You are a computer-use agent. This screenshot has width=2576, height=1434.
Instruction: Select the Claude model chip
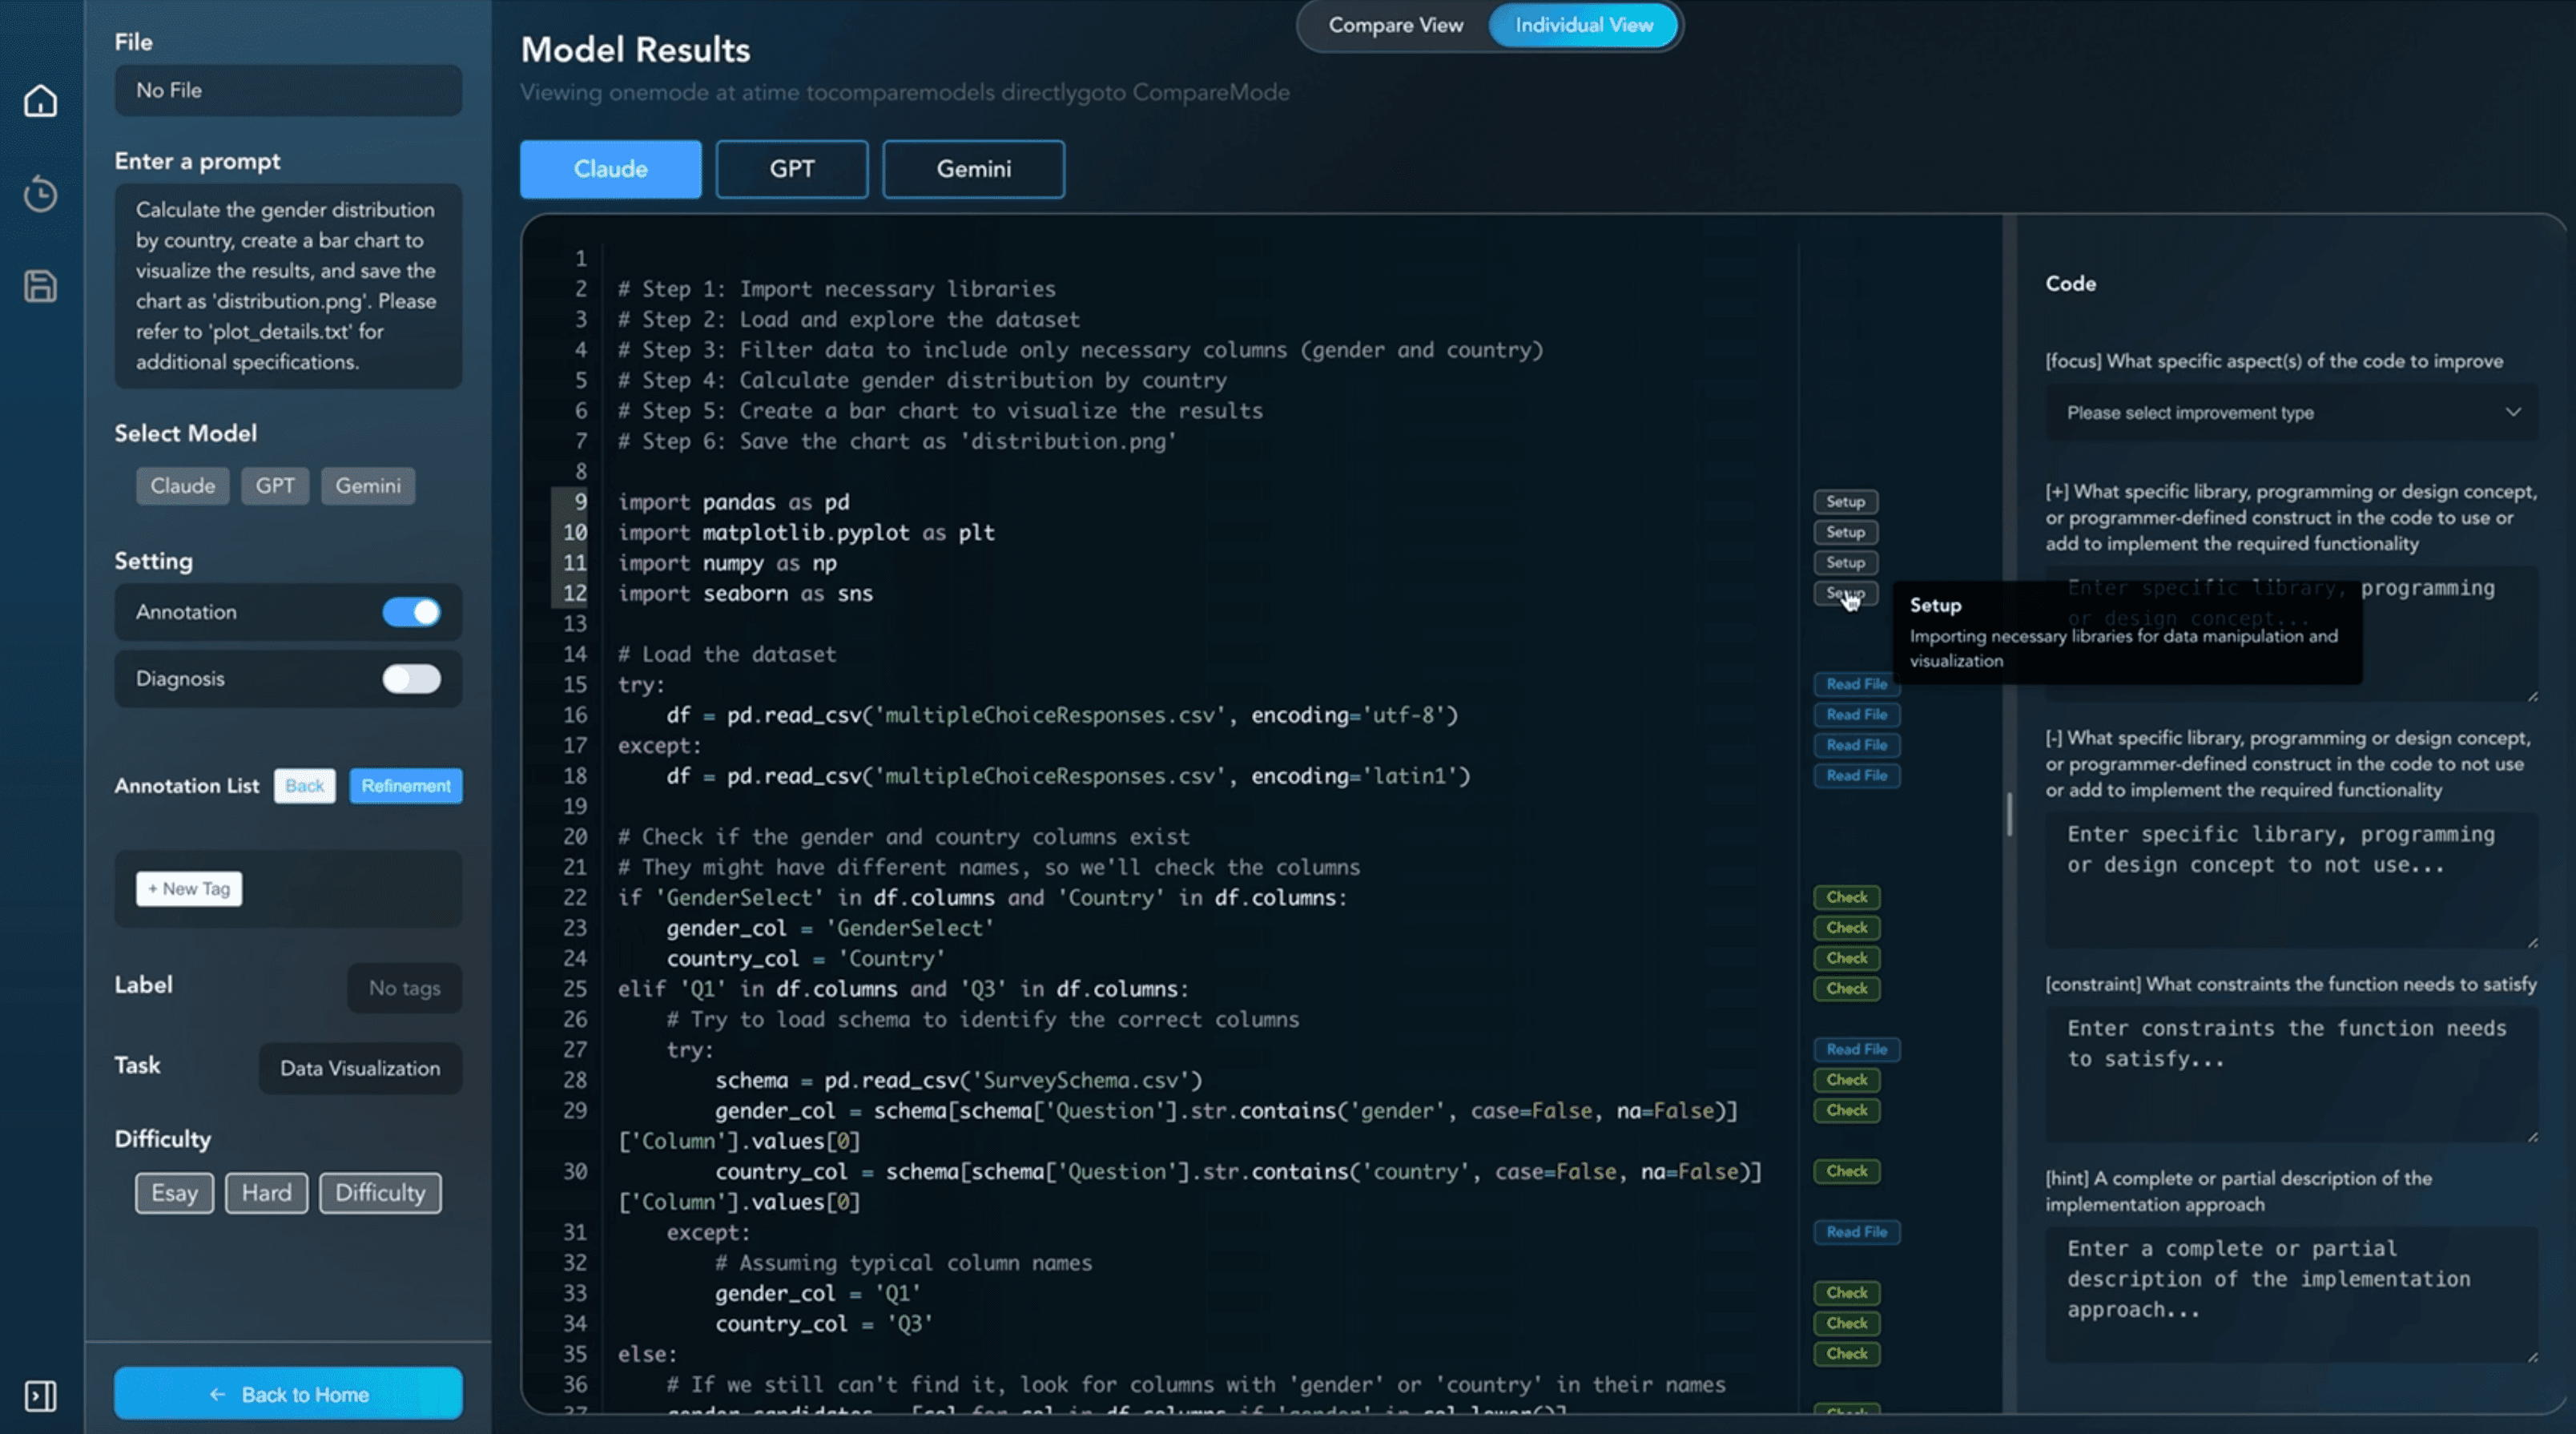coord(182,486)
